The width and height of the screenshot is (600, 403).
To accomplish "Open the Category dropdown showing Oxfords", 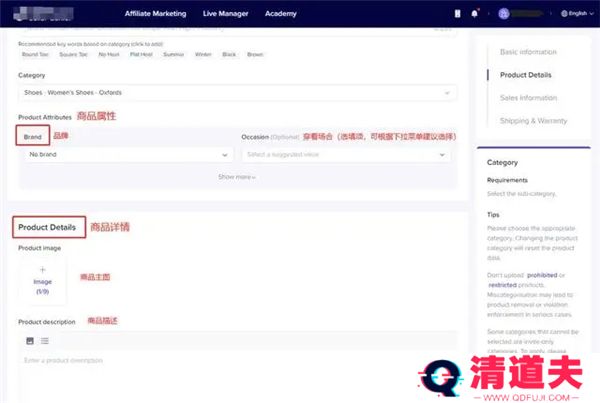I will click(235, 94).
